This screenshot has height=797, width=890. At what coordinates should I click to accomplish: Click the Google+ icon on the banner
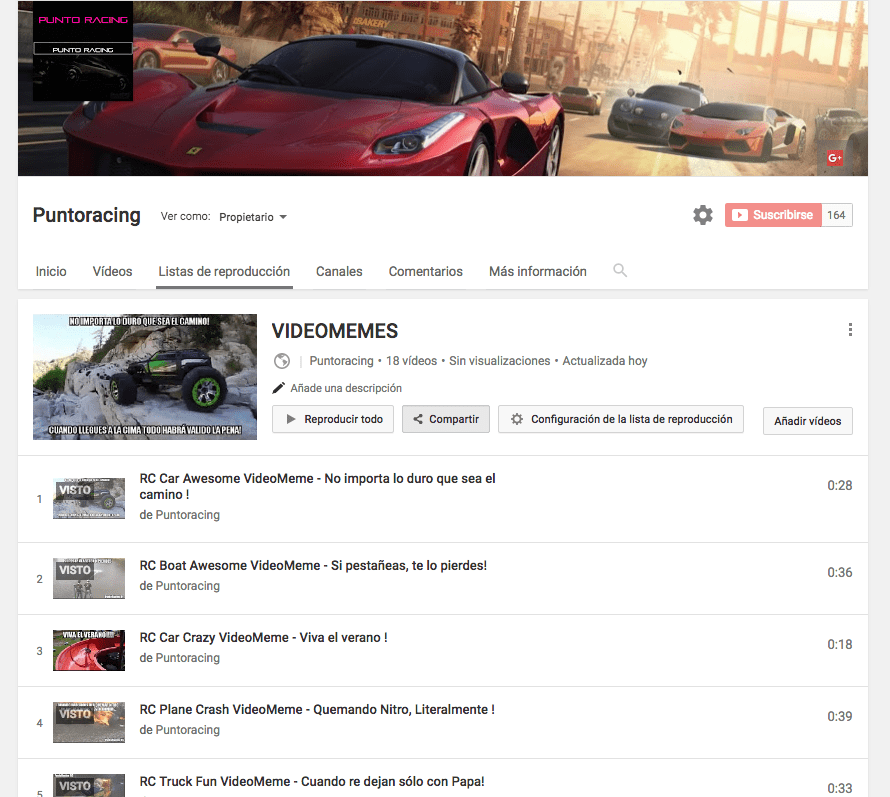click(x=834, y=158)
